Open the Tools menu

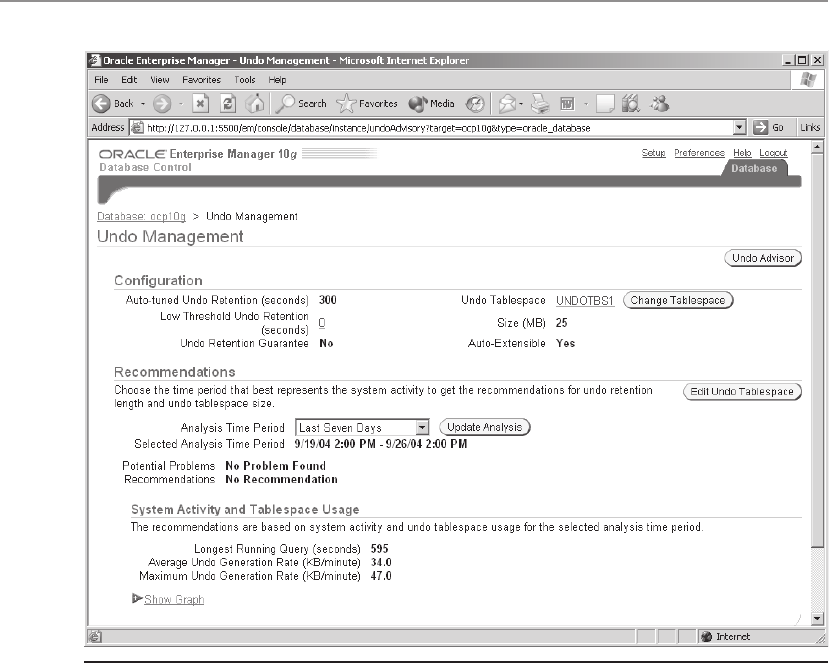click(x=245, y=80)
